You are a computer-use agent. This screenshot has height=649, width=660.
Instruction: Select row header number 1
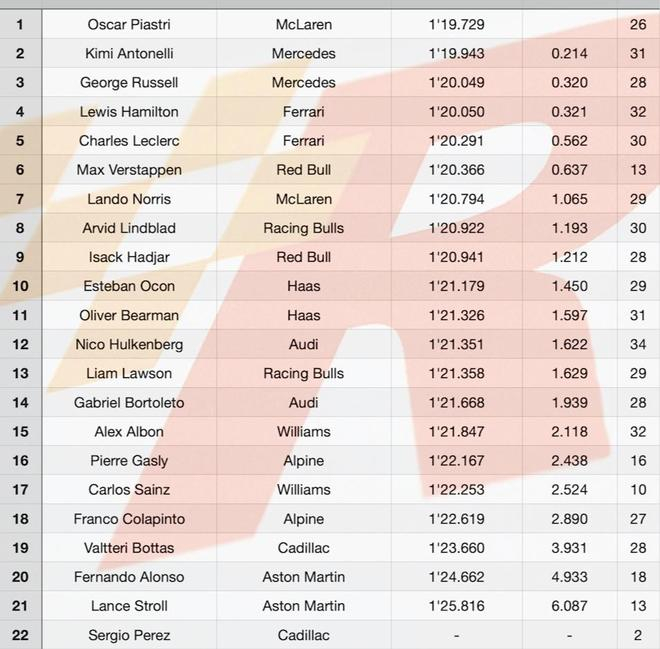(21, 24)
